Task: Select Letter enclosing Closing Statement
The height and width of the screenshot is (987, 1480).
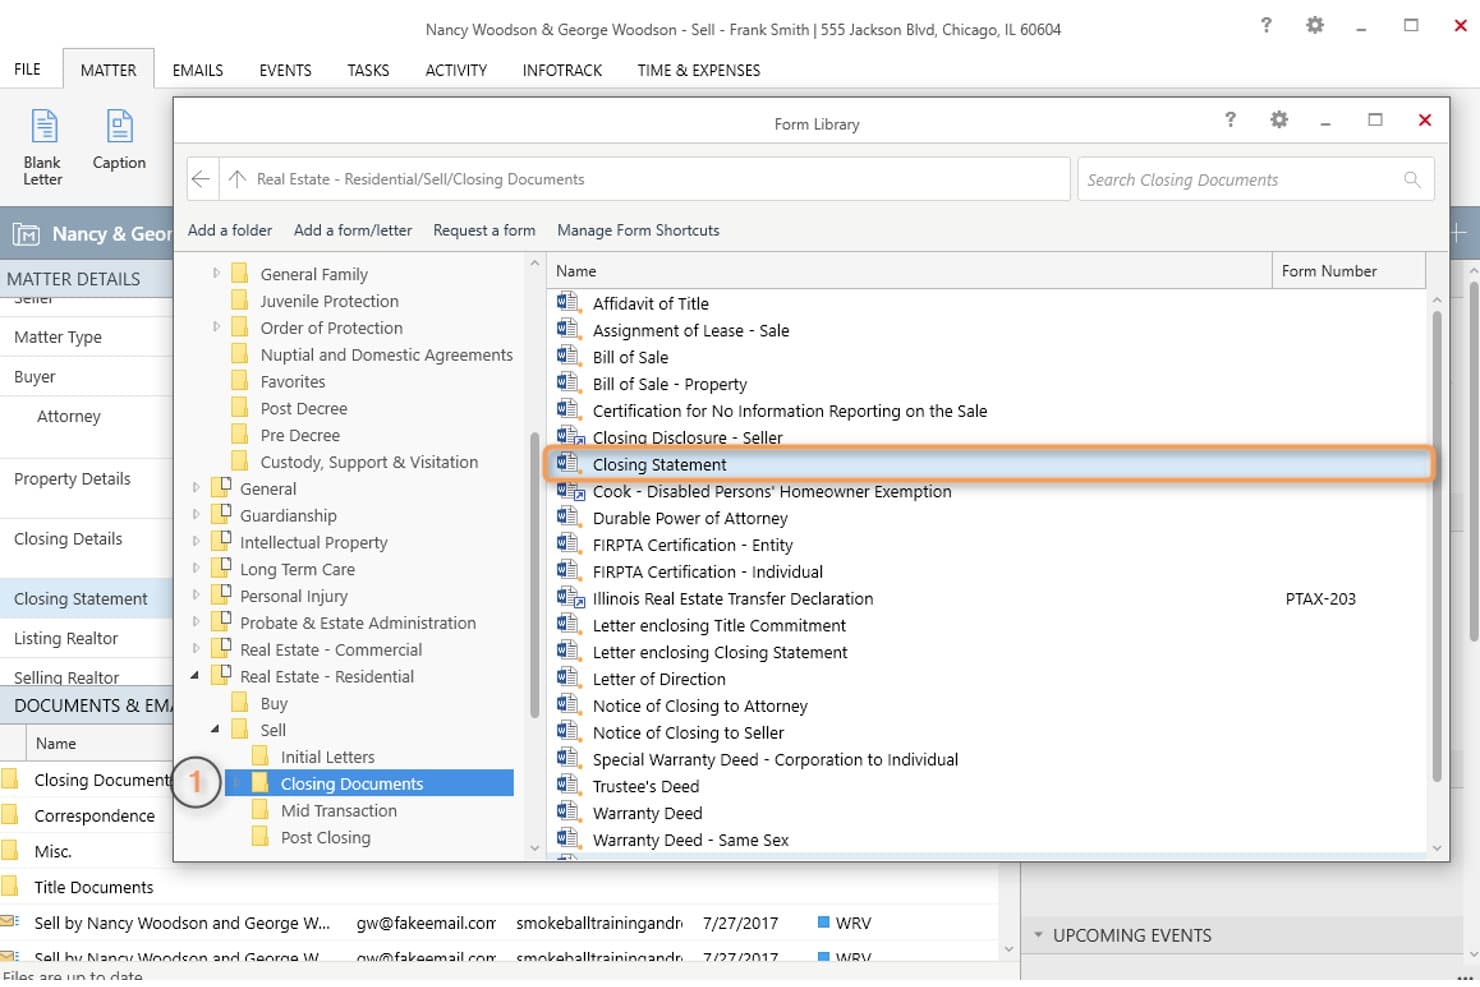Action: (720, 652)
